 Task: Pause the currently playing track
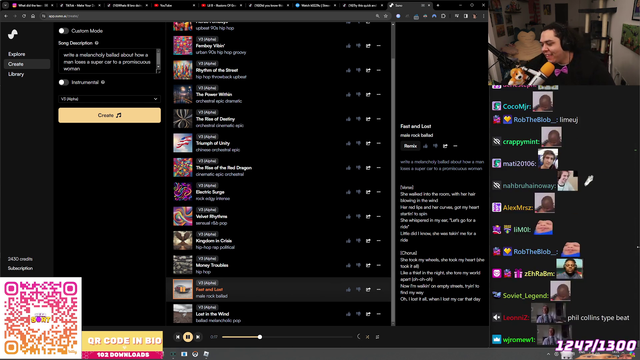point(188,337)
